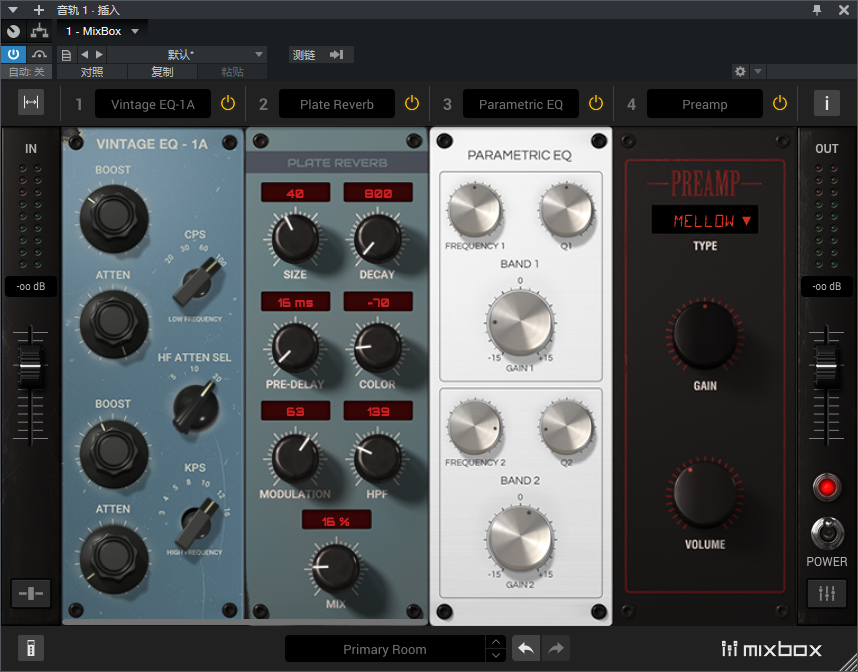
Task: Click the mixbox logo
Action: pos(772,649)
